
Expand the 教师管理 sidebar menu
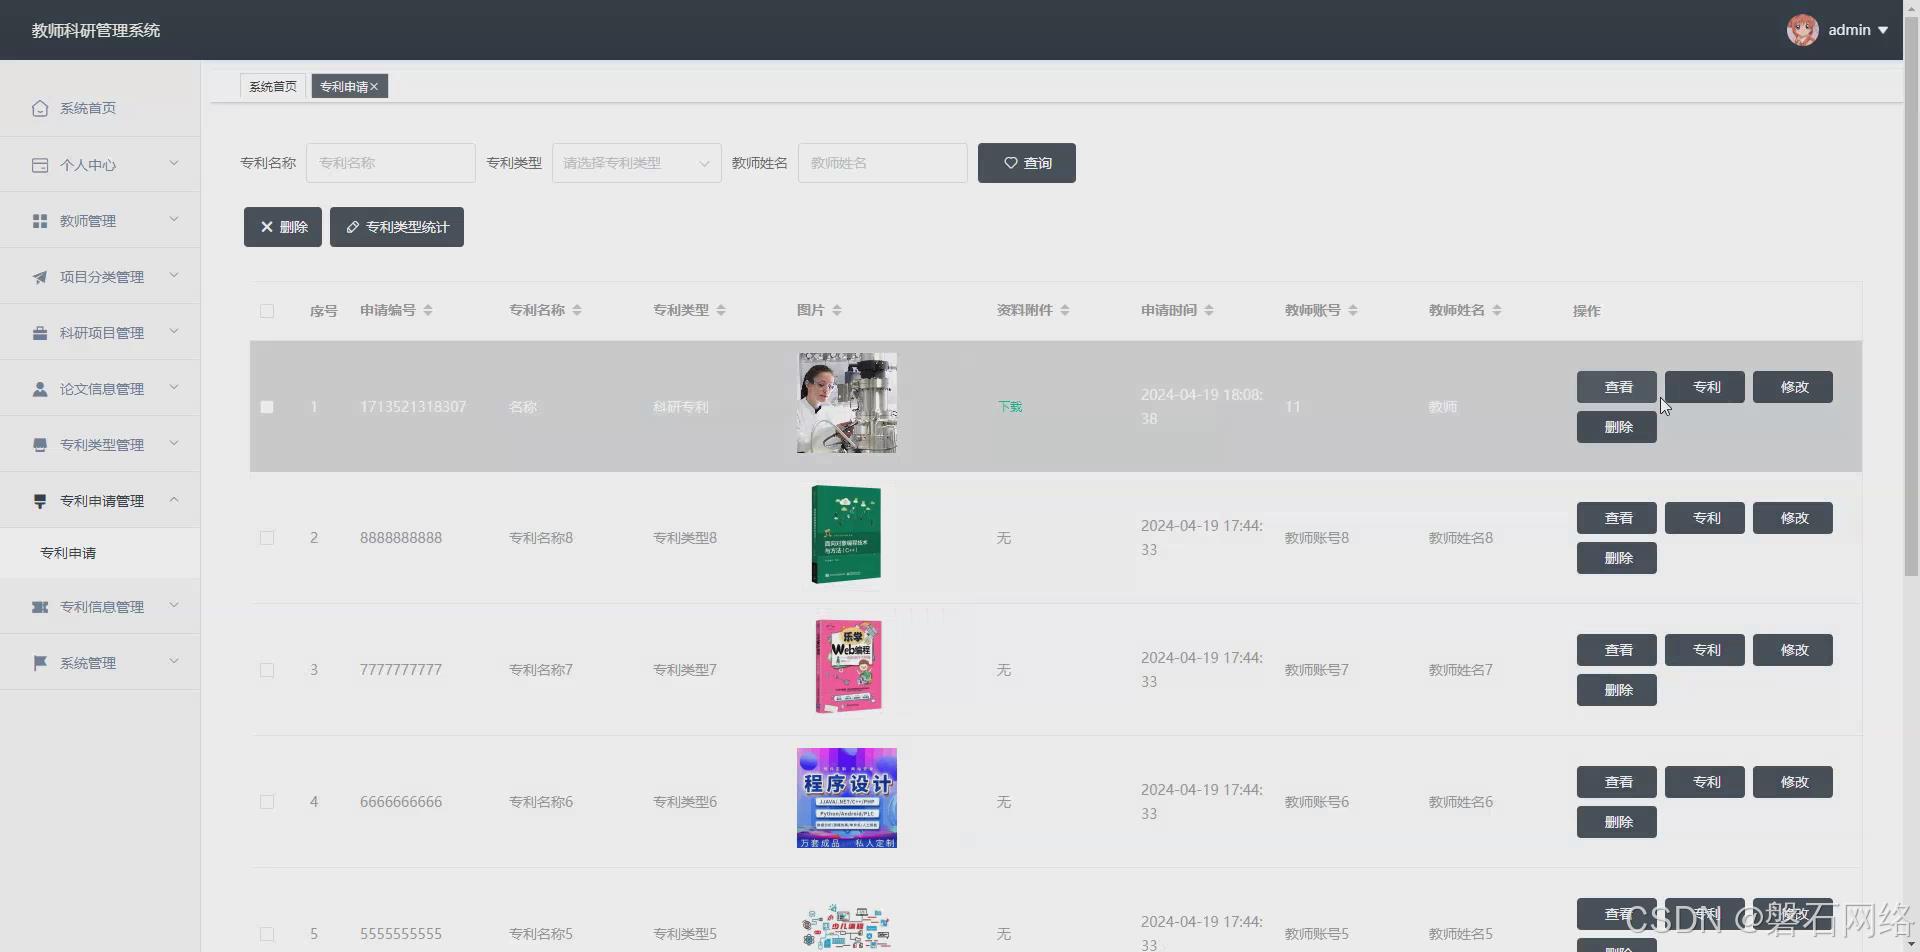pyautogui.click(x=174, y=220)
